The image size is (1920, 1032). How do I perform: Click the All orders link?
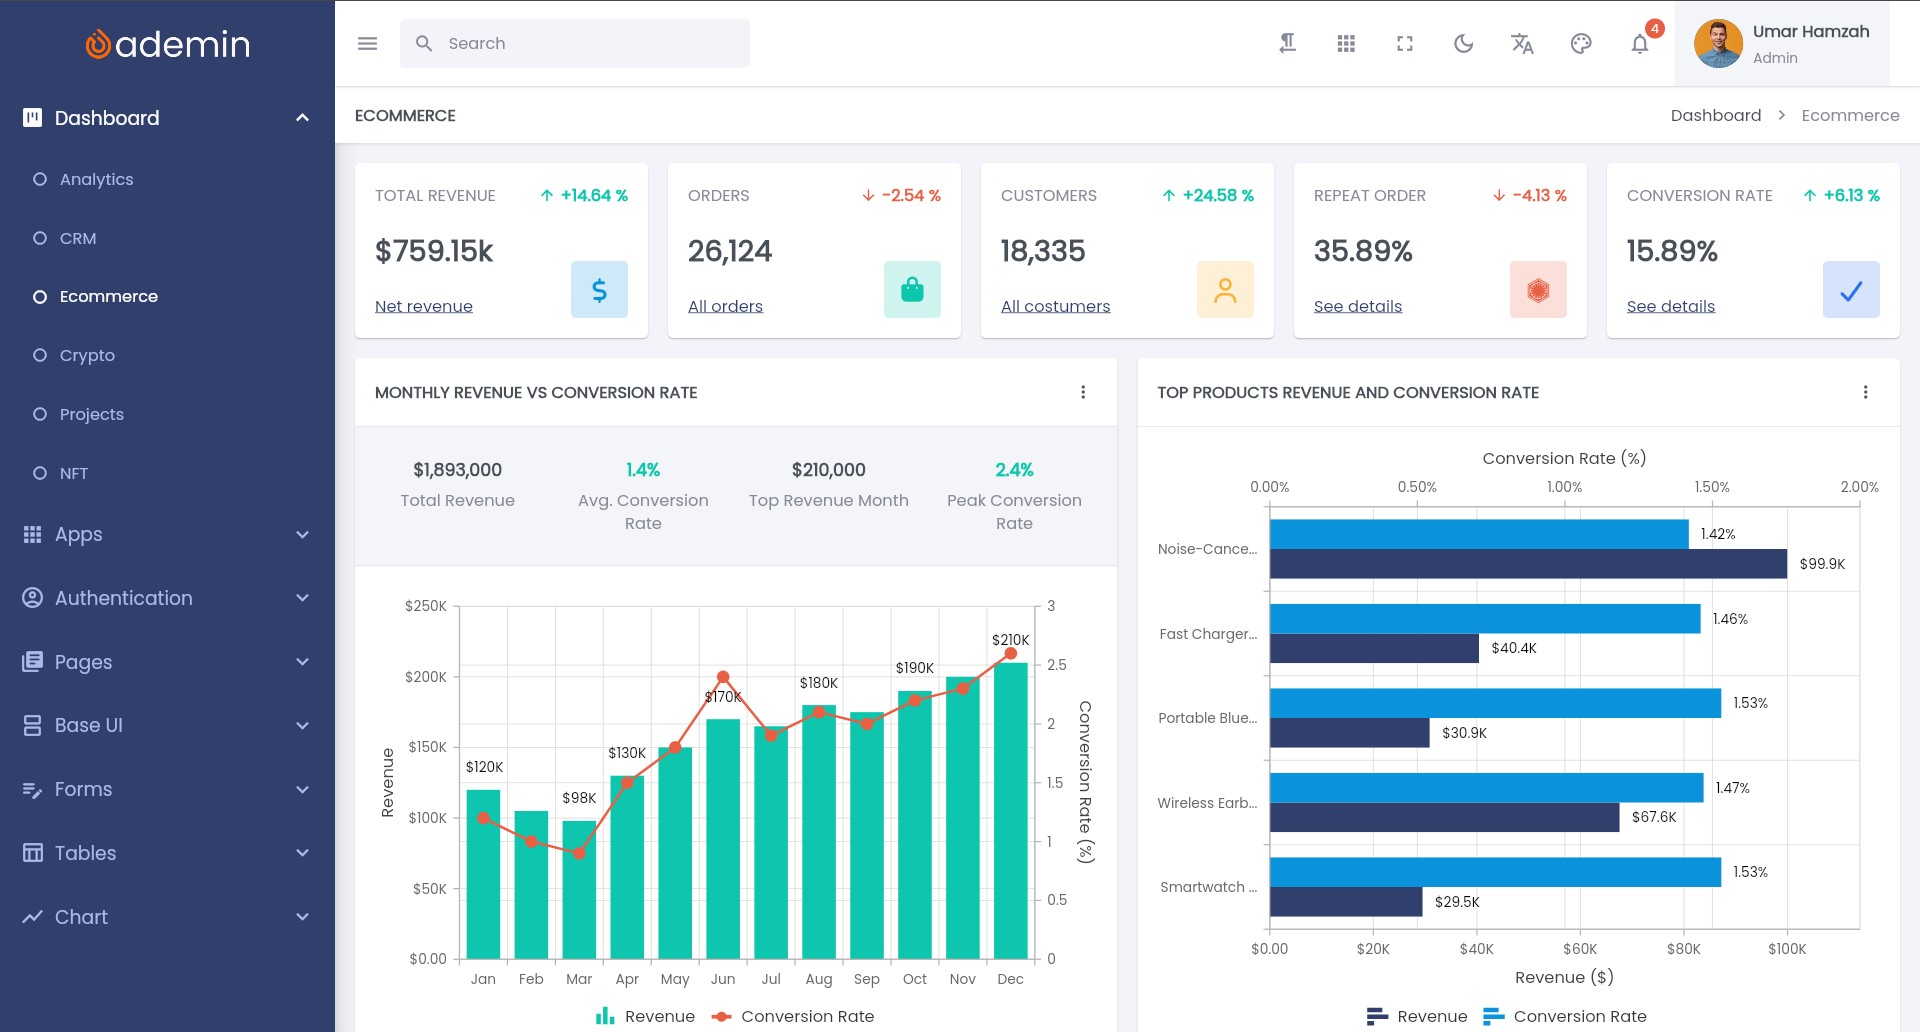(x=725, y=307)
